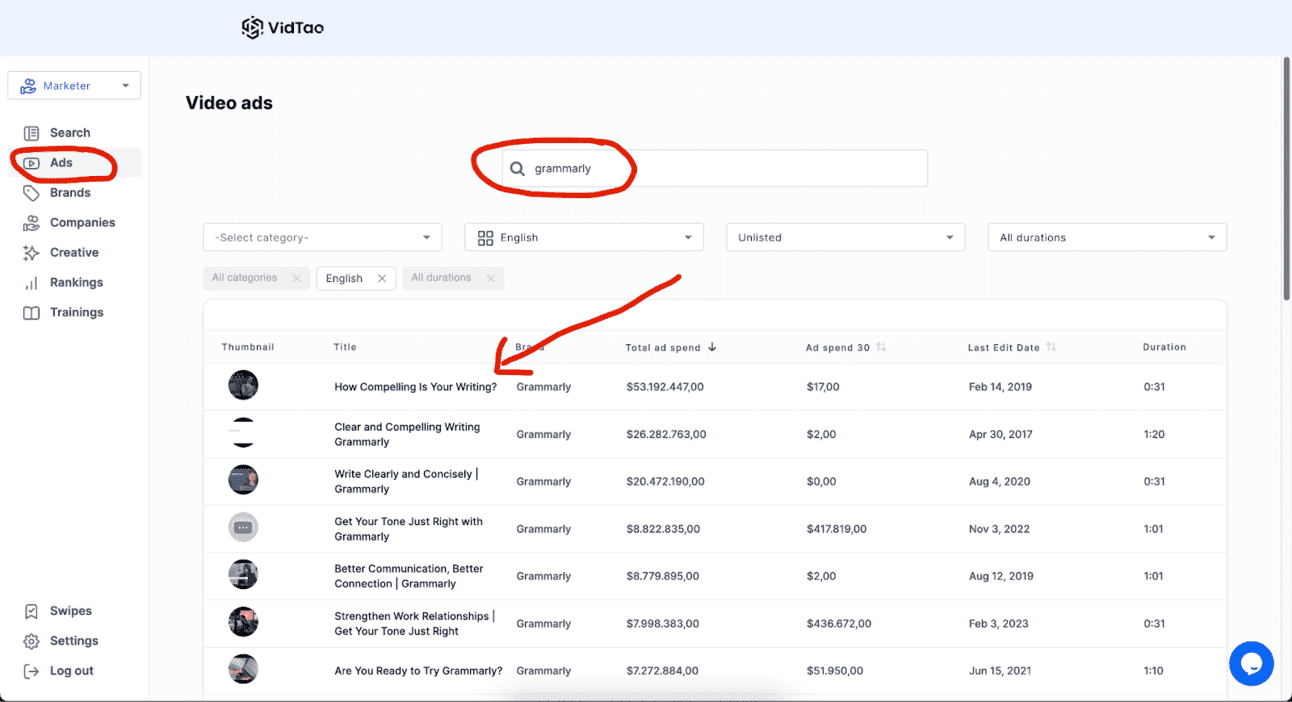
Task: Click the Creative sparkle icon in sidebar
Action: (x=31, y=253)
